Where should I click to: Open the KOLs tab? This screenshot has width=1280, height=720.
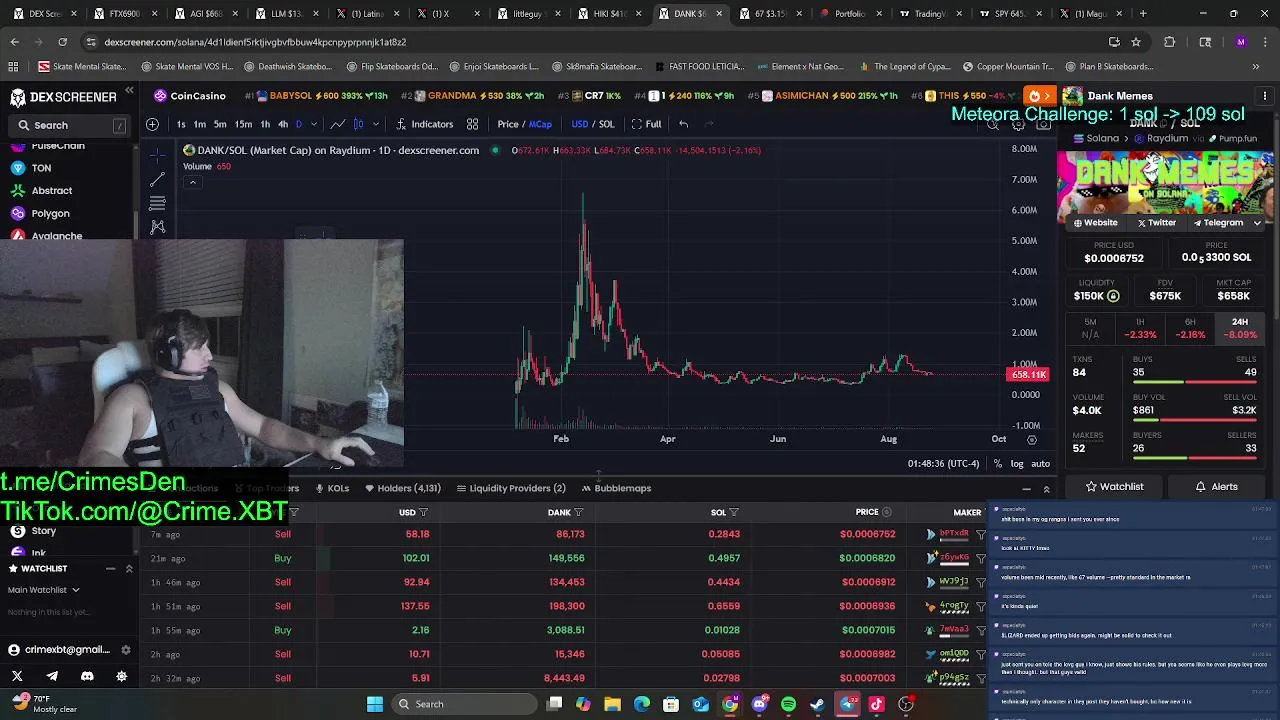tap(332, 489)
